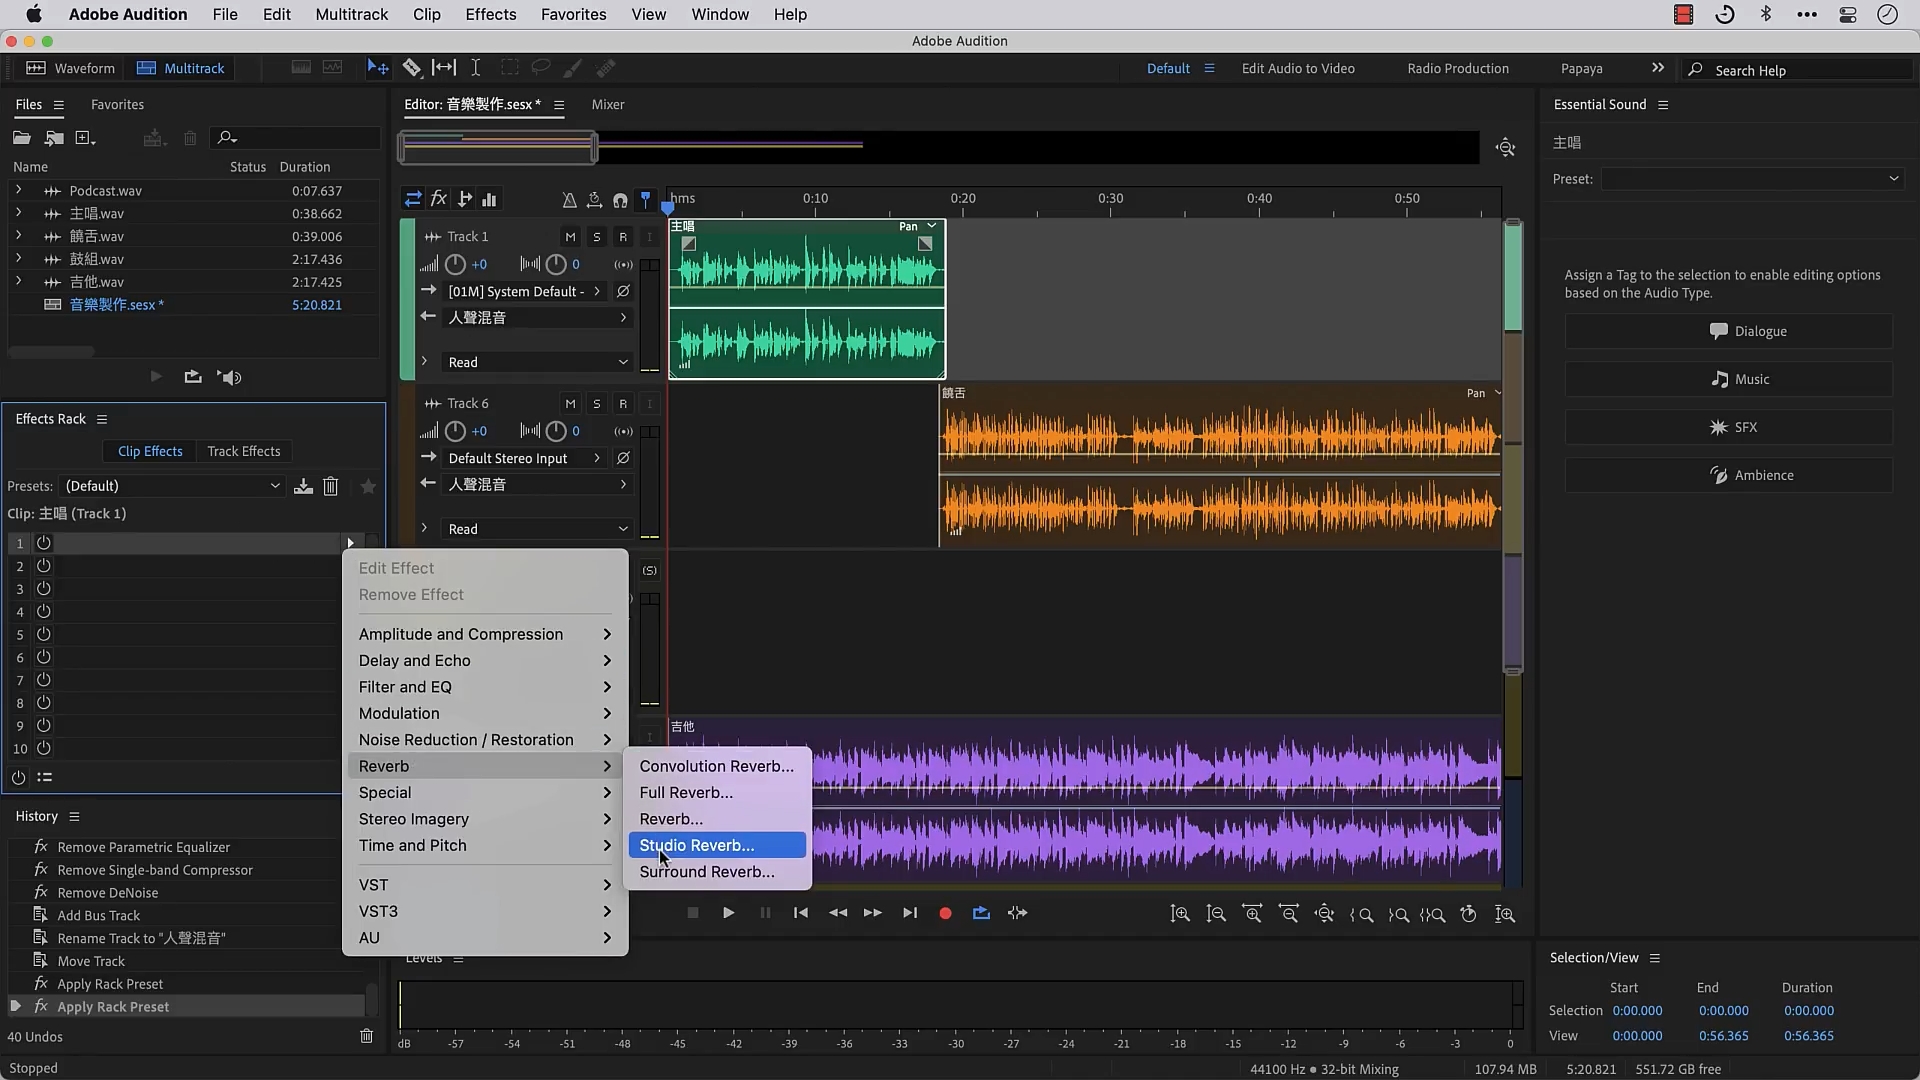This screenshot has width=1920, height=1080.
Task: Click the Dialogue audio type button
Action: click(1728, 331)
